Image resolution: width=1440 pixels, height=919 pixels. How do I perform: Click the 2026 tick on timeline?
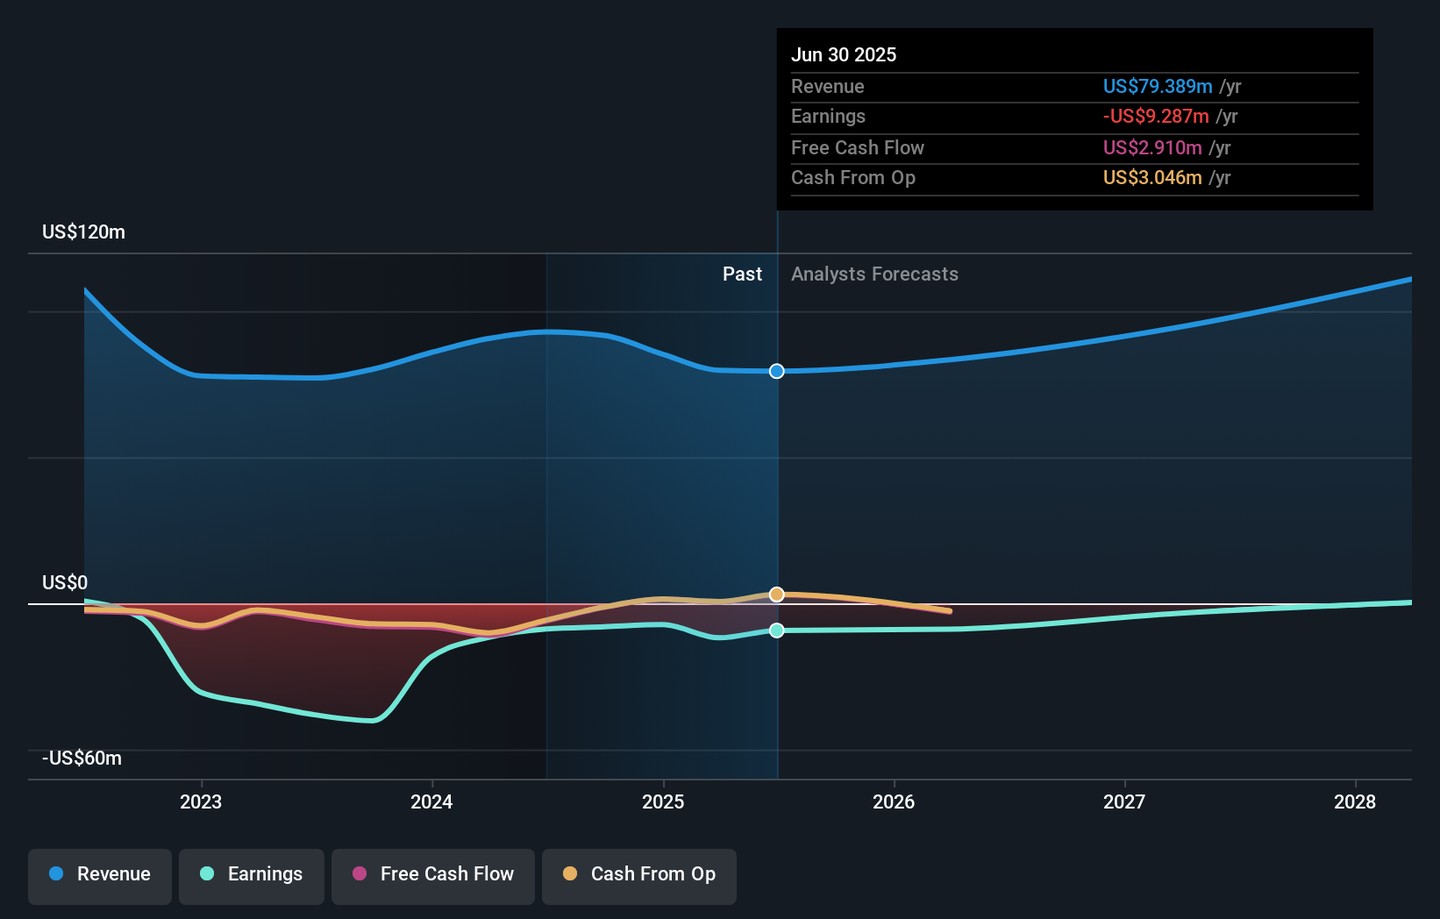(893, 802)
